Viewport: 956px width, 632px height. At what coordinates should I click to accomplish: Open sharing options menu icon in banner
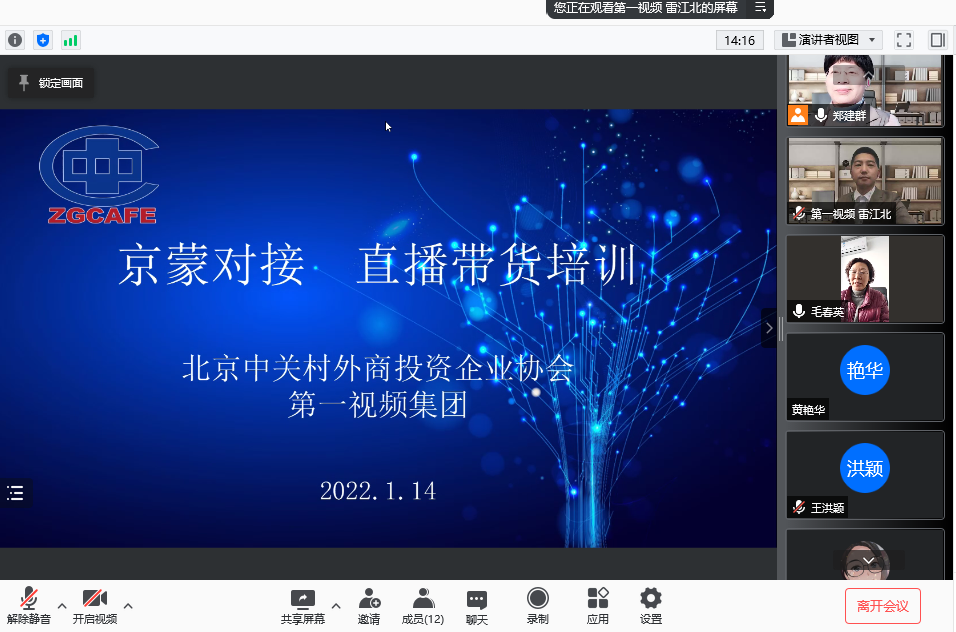[x=760, y=7]
